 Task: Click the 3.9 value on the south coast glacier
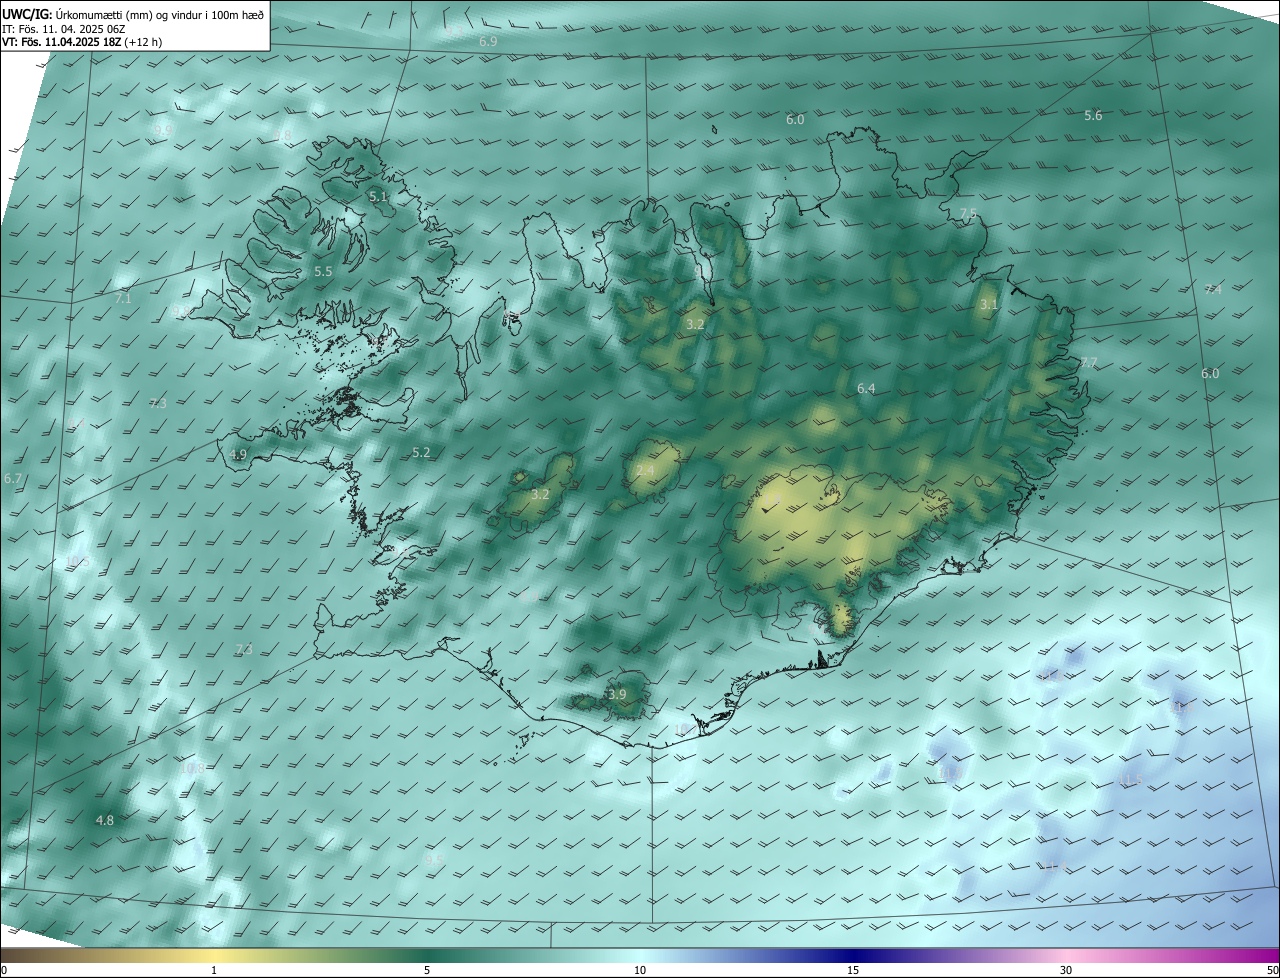(617, 694)
